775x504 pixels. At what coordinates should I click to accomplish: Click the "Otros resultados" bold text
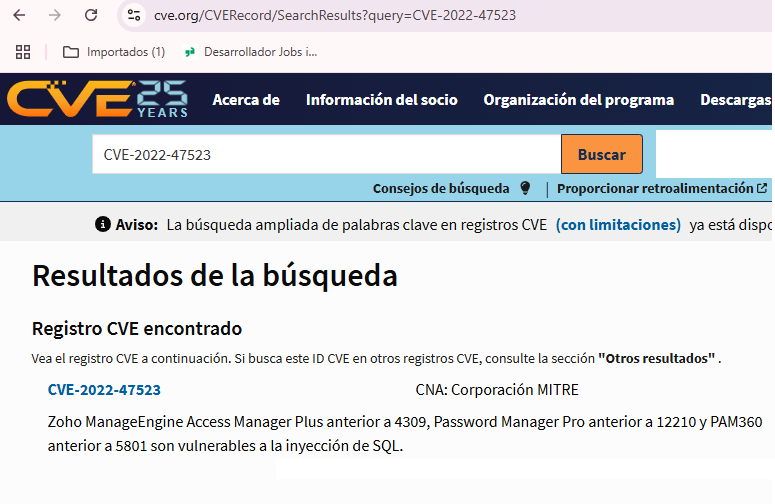click(x=657, y=358)
